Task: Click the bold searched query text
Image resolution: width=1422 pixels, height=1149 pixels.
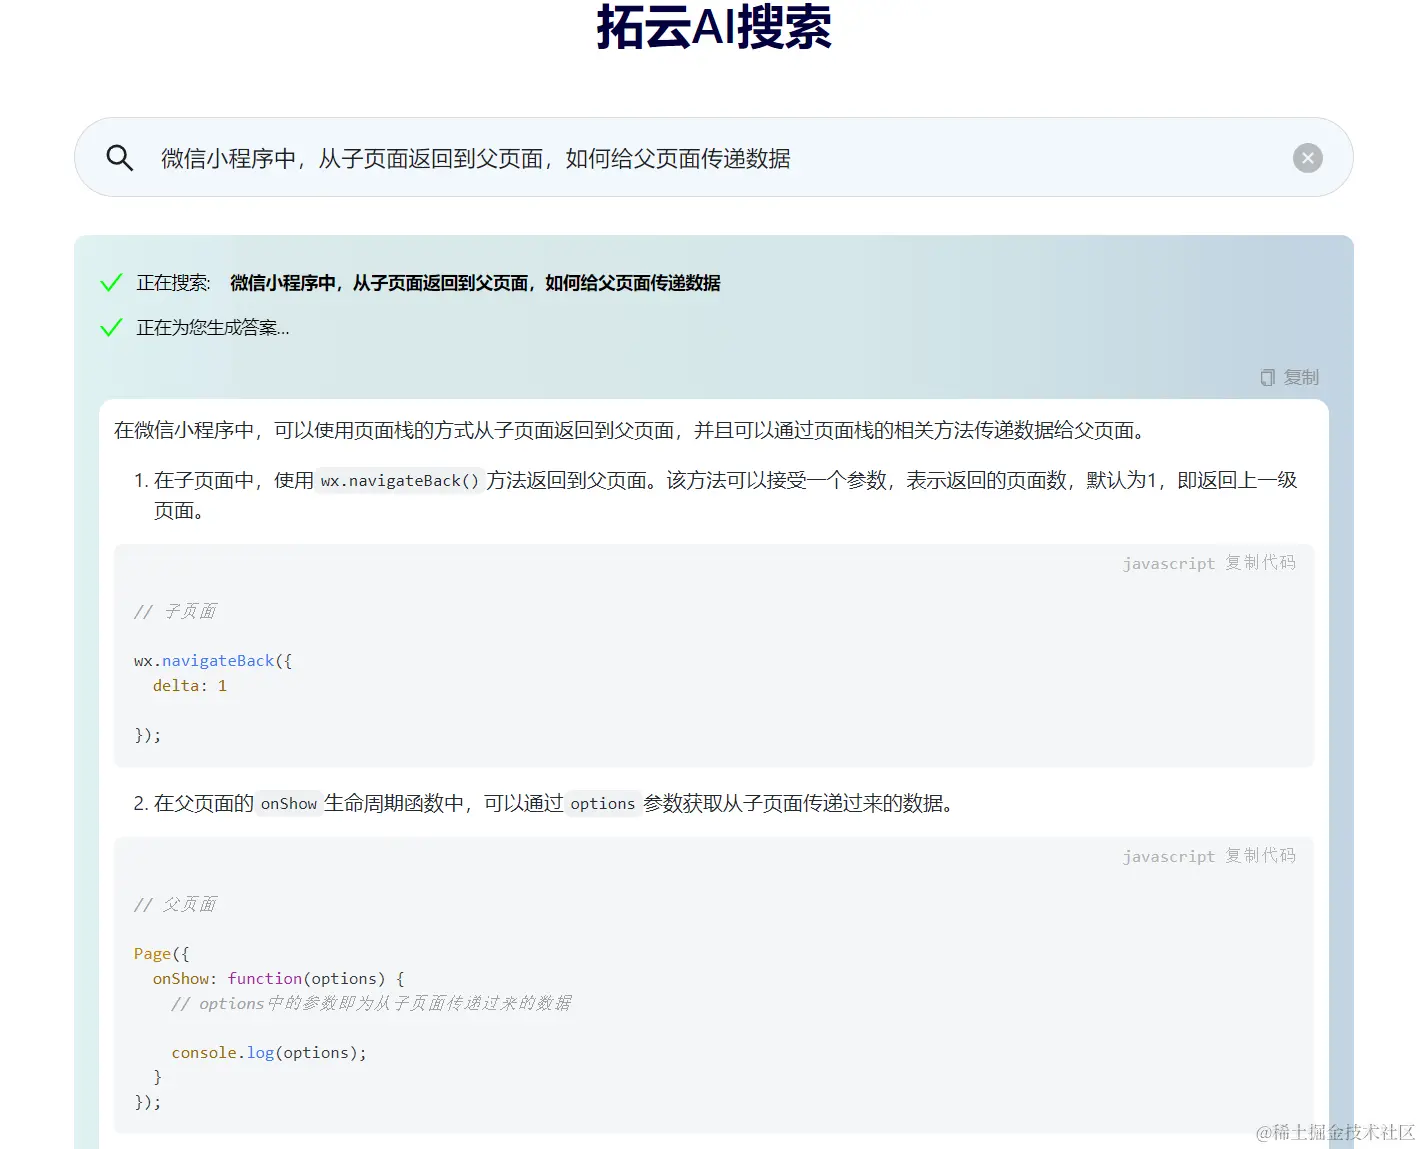Action: tap(475, 283)
